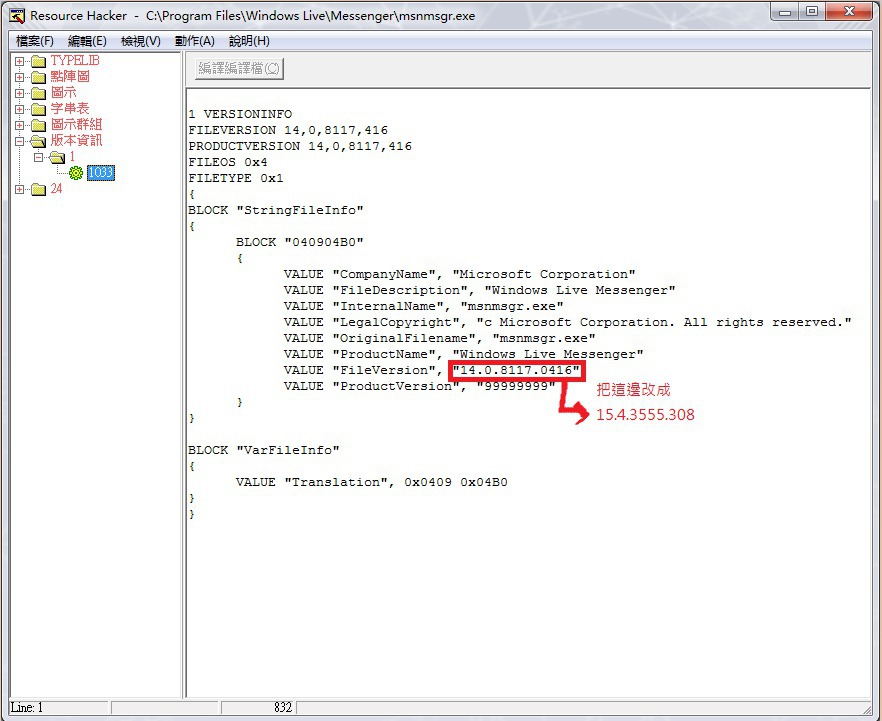The width and height of the screenshot is (882, 721).
Task: Click the FileDescription value line
Action: 479,290
